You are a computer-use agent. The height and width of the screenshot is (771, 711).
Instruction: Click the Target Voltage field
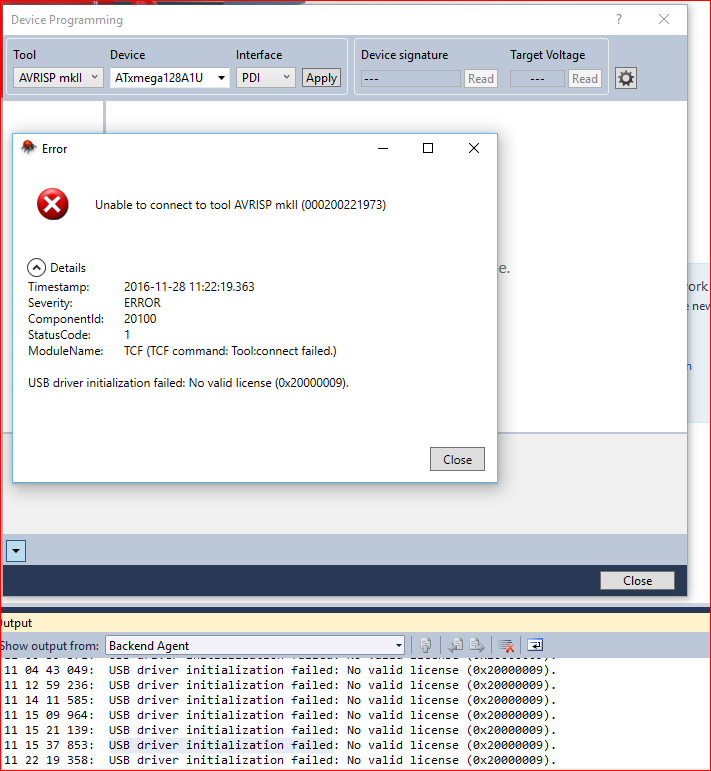pos(537,79)
